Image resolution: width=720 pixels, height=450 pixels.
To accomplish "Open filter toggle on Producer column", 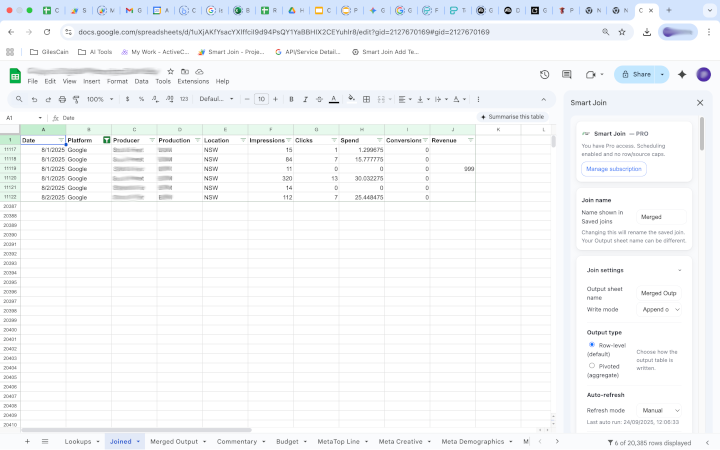I will click(x=152, y=140).
